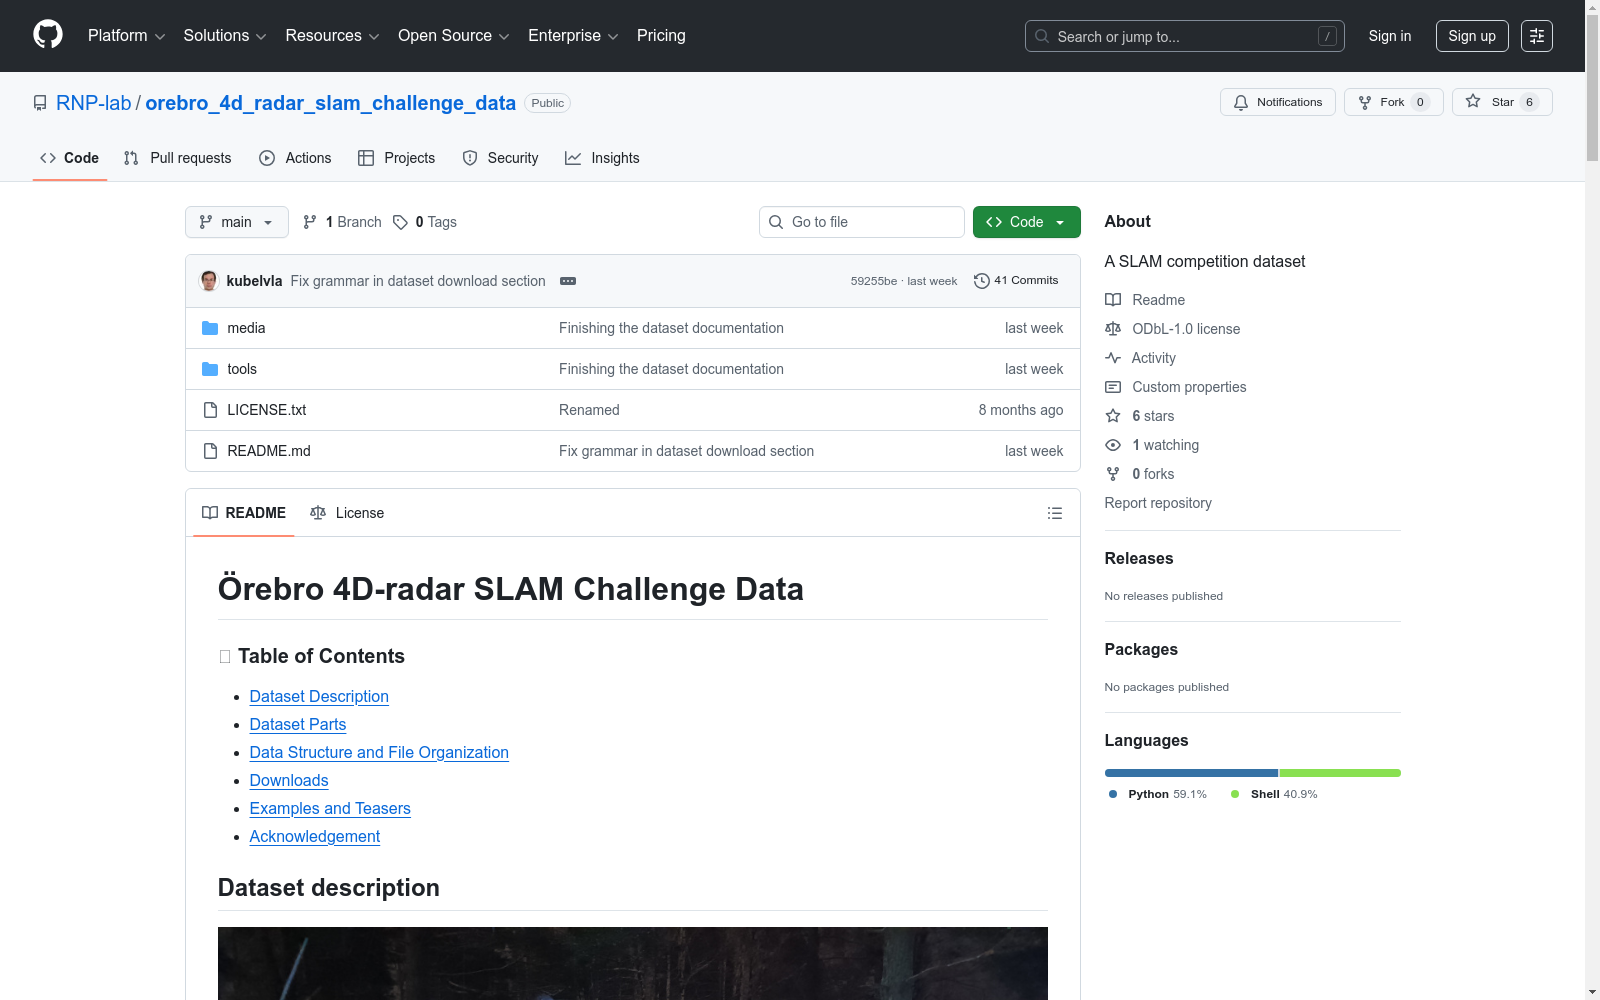The image size is (1600, 1000).
Task: View the 1 Branch list
Action: (x=342, y=222)
